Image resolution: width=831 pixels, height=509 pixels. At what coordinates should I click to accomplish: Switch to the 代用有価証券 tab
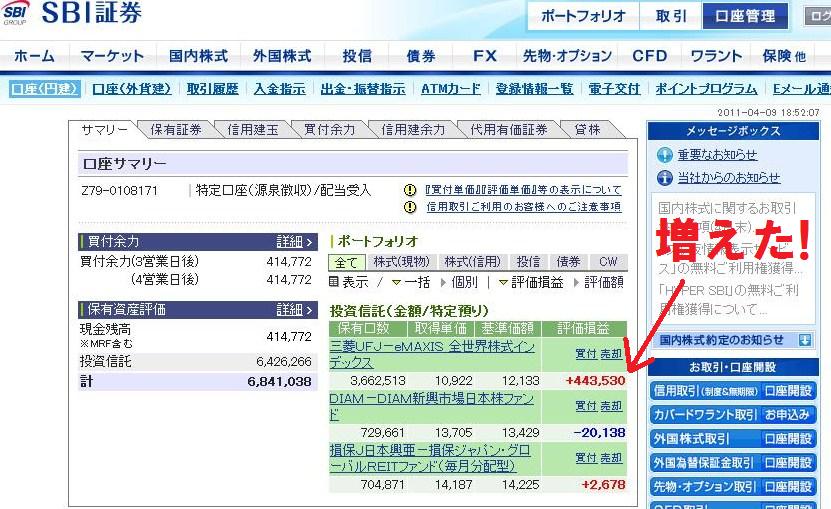509,130
